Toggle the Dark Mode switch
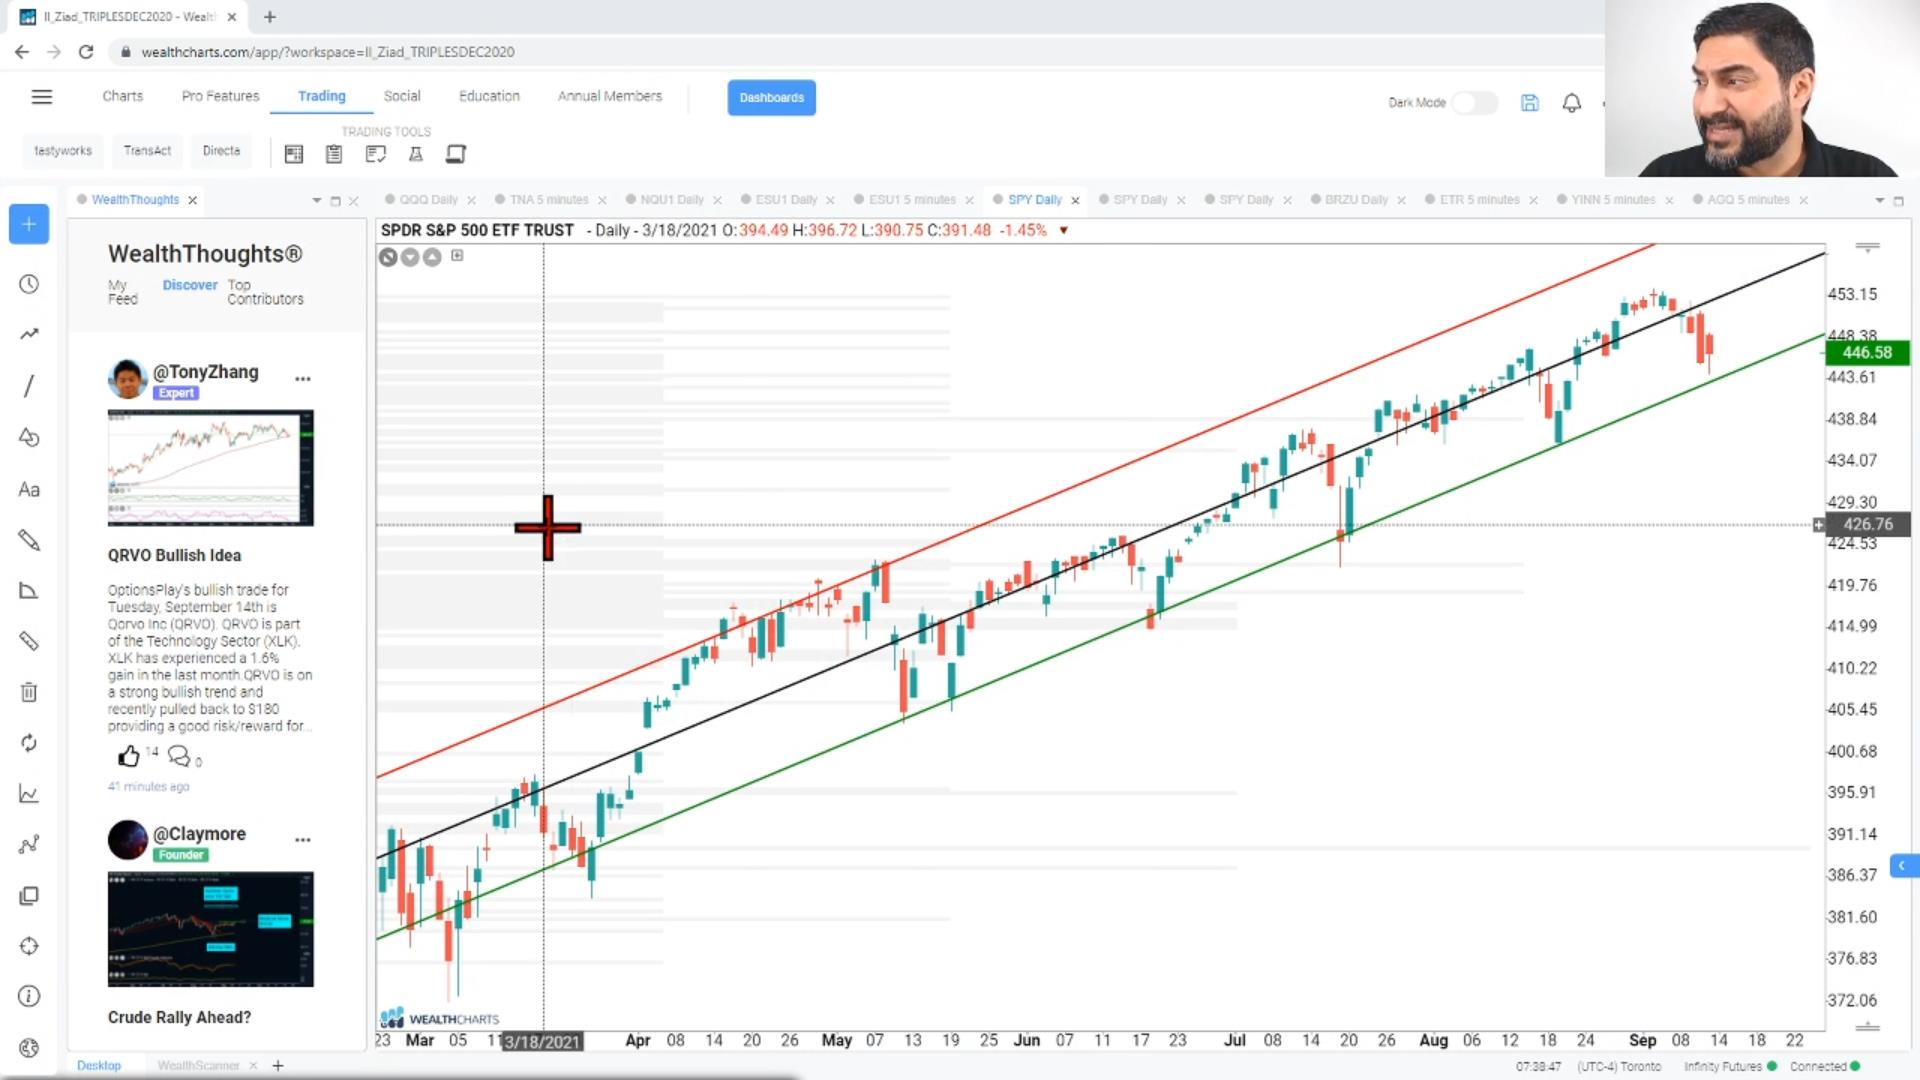Image resolution: width=1920 pixels, height=1080 pixels. pos(1475,103)
